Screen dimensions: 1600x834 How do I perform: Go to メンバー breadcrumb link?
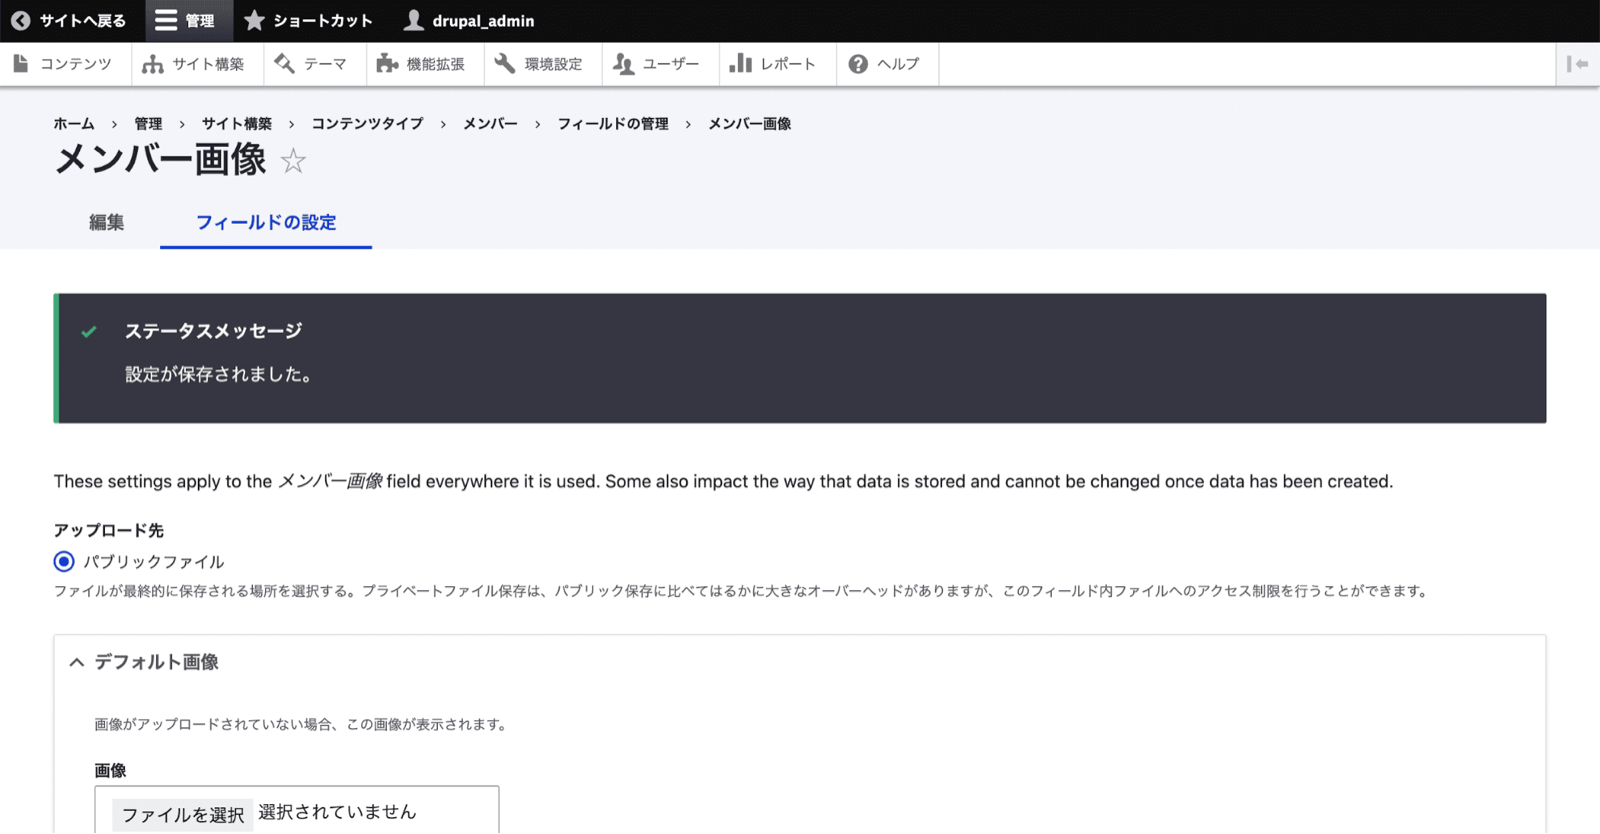[x=490, y=124]
